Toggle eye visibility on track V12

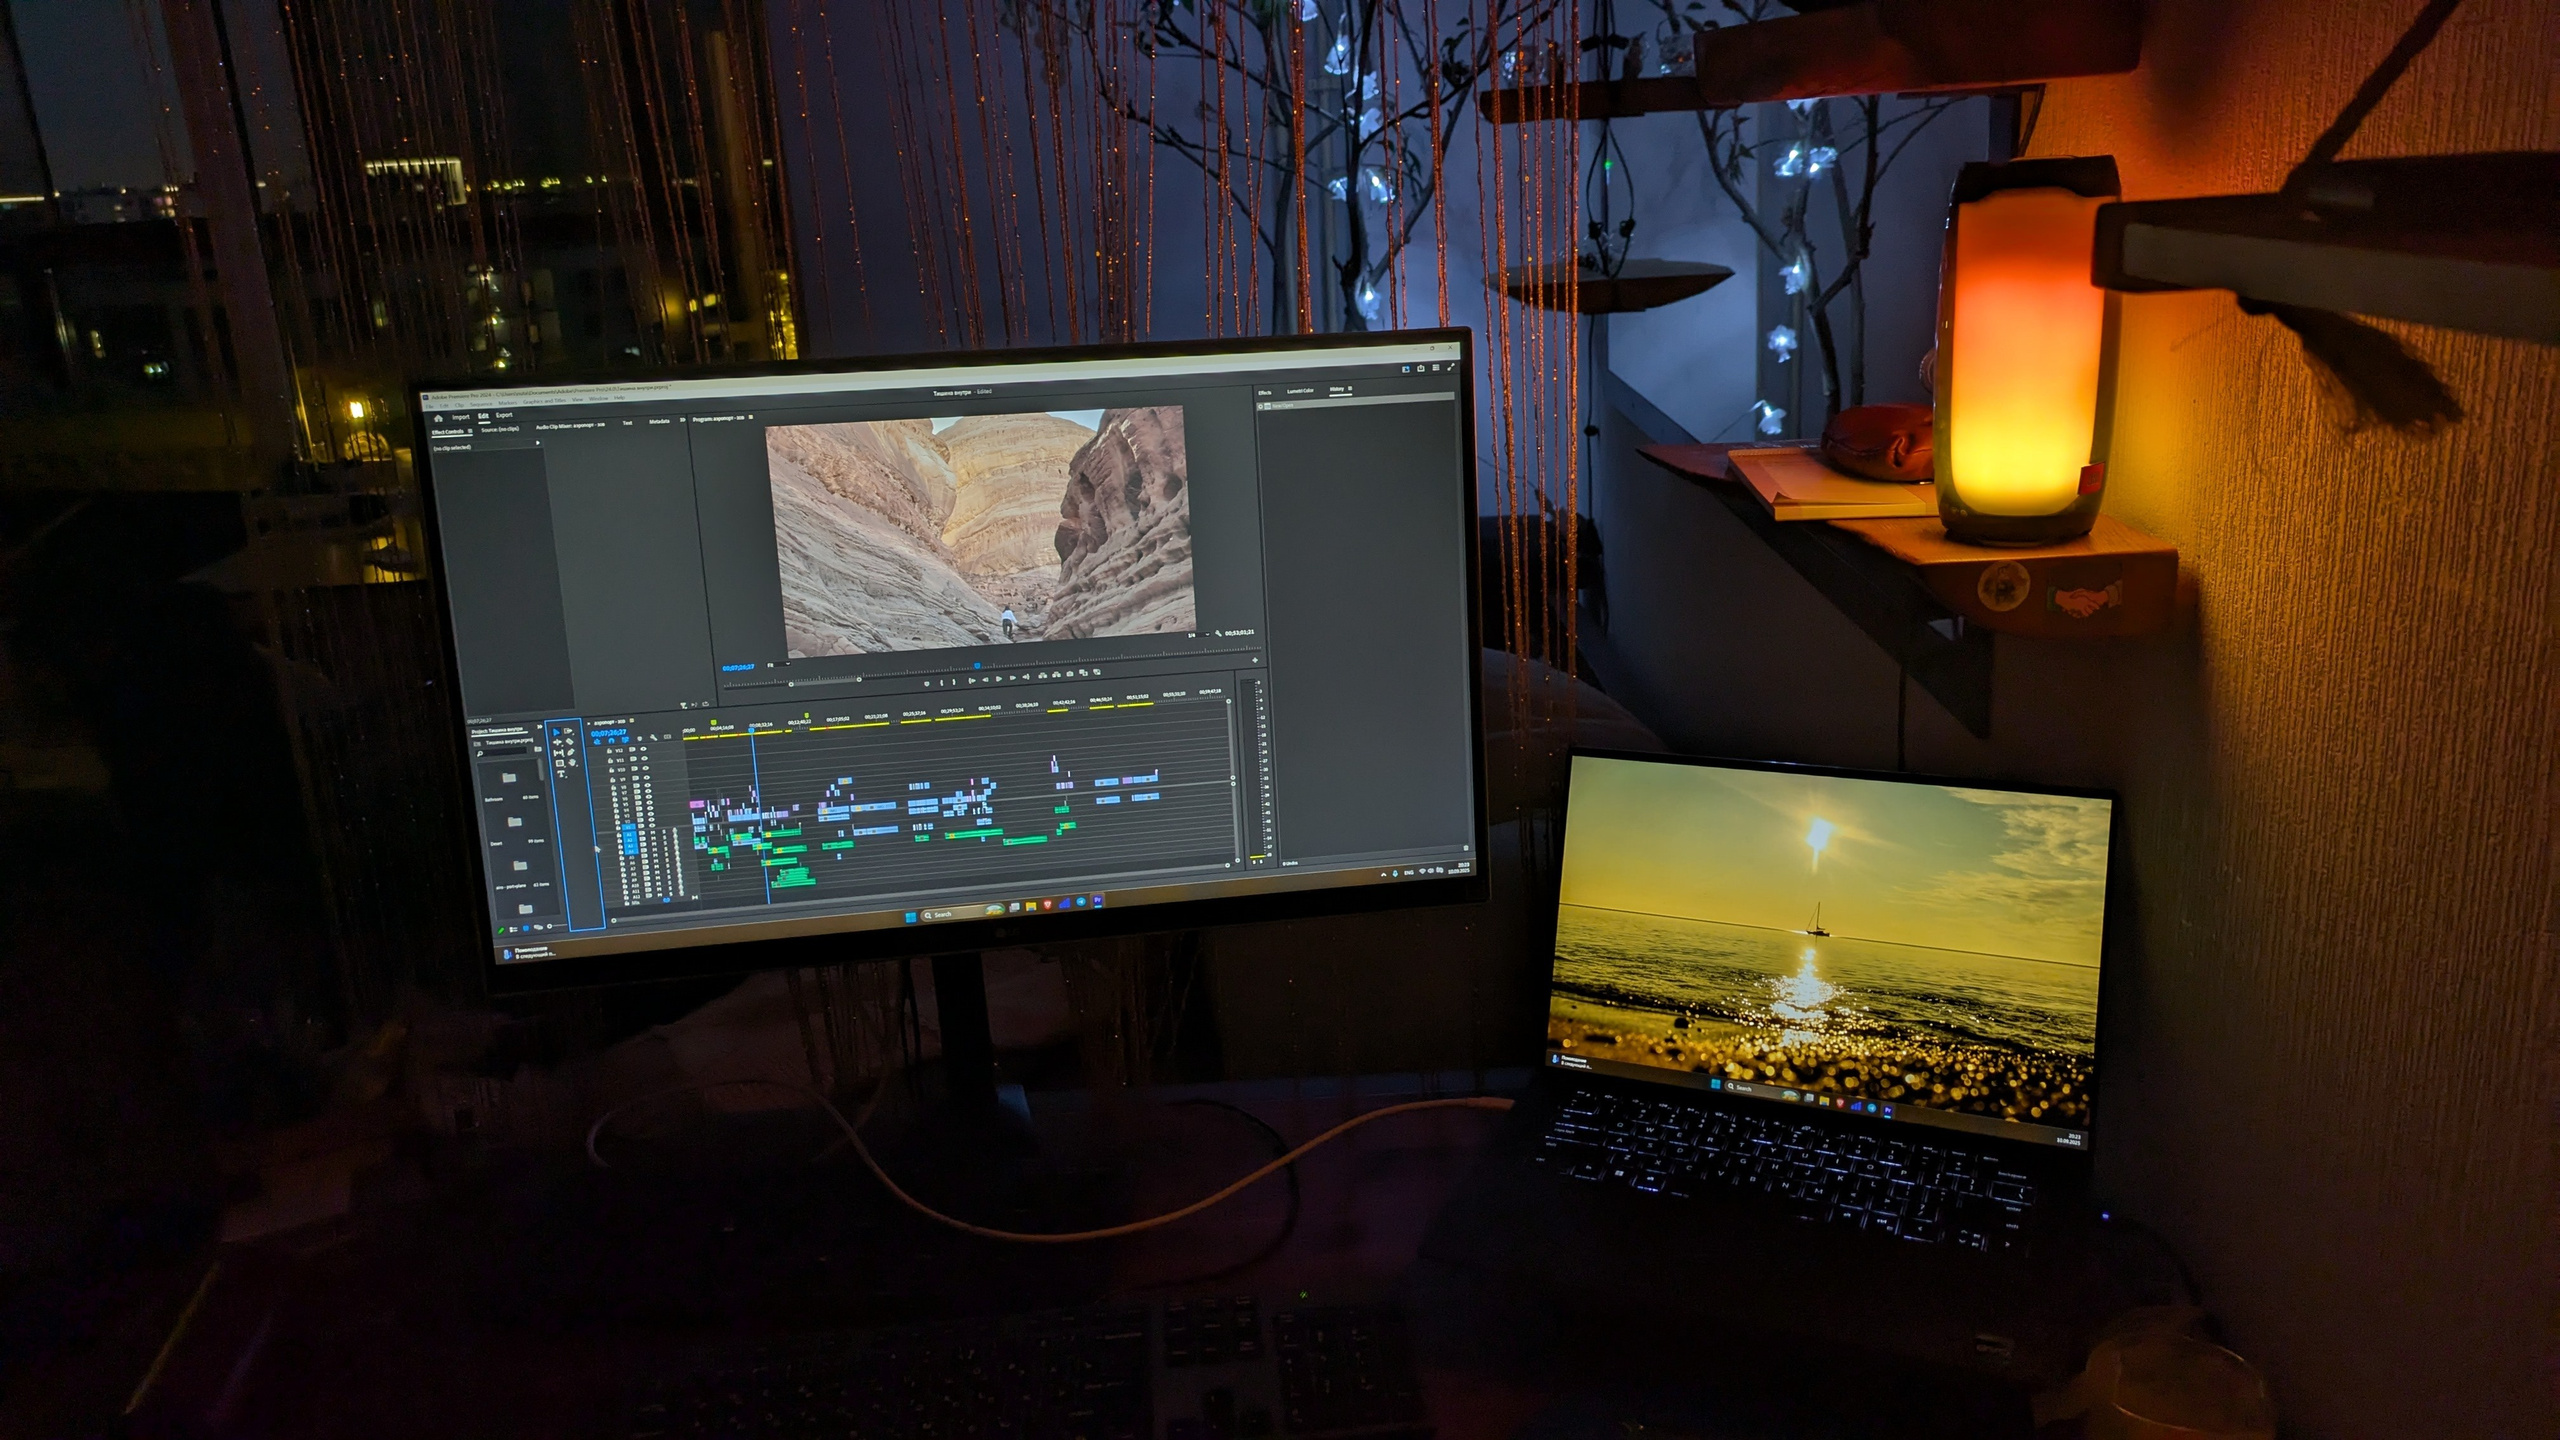coord(643,749)
